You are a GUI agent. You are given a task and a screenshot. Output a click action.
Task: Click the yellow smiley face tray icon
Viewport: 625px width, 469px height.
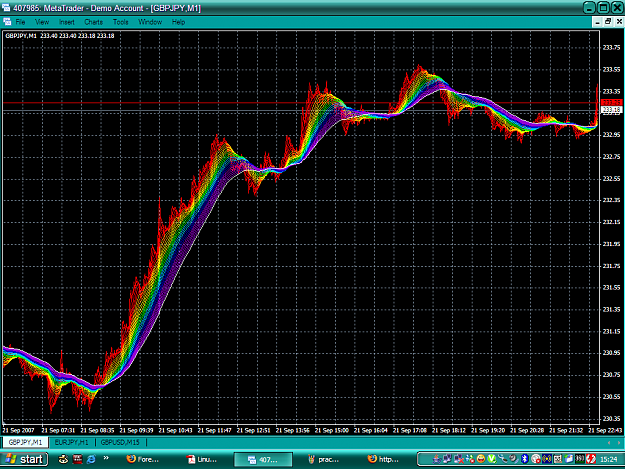pos(481,459)
